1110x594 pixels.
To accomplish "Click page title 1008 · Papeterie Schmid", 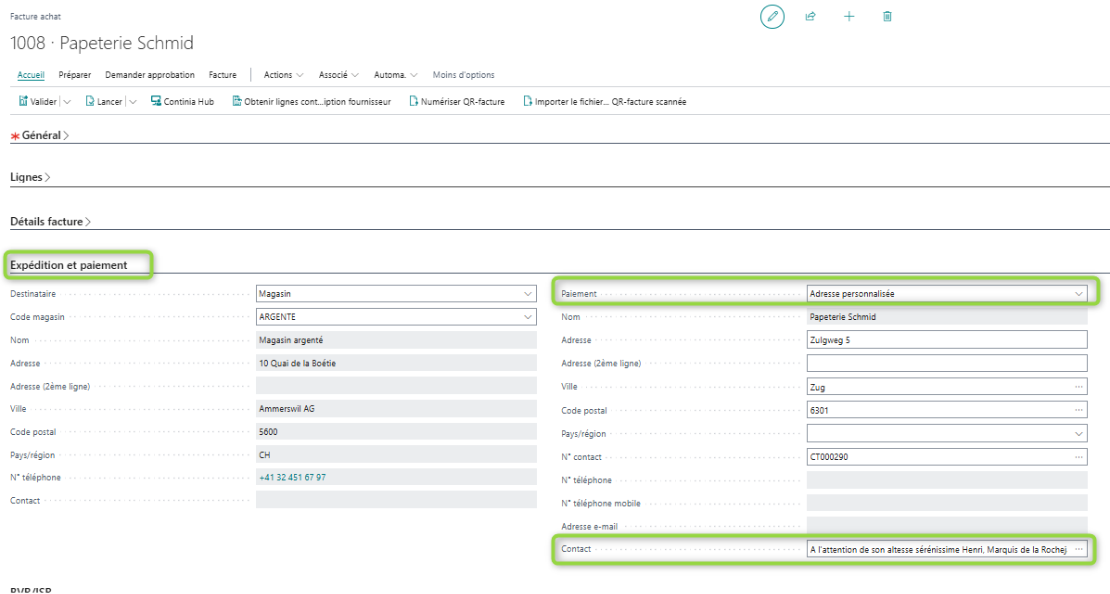I will (x=102, y=43).
